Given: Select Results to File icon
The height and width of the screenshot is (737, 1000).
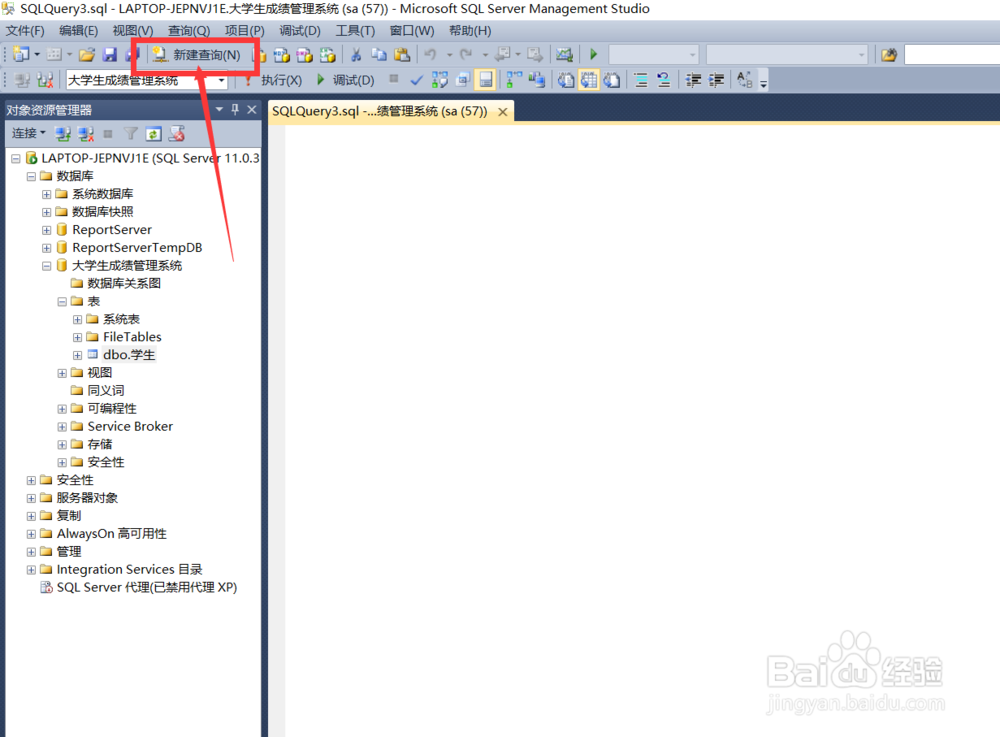Looking at the screenshot, I should (612, 80).
